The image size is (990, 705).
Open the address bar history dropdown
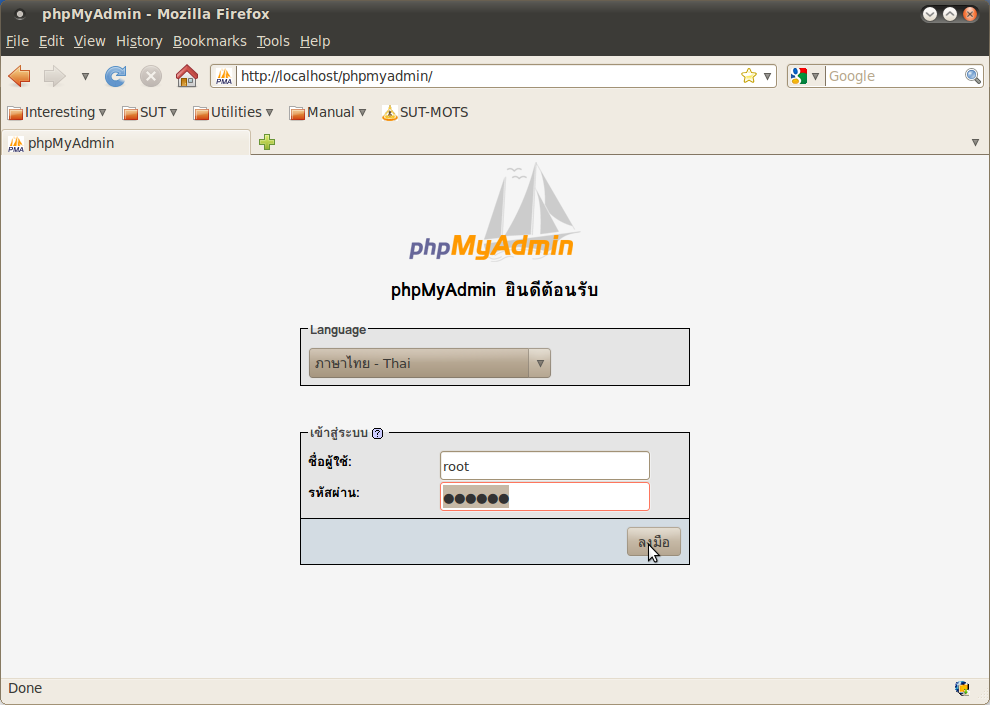click(x=767, y=76)
